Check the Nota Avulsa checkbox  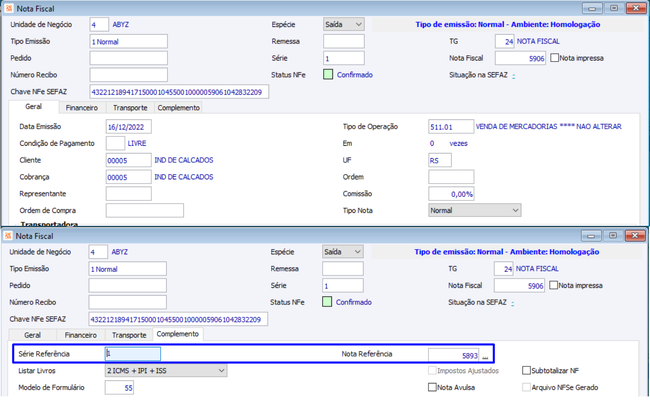(x=432, y=387)
